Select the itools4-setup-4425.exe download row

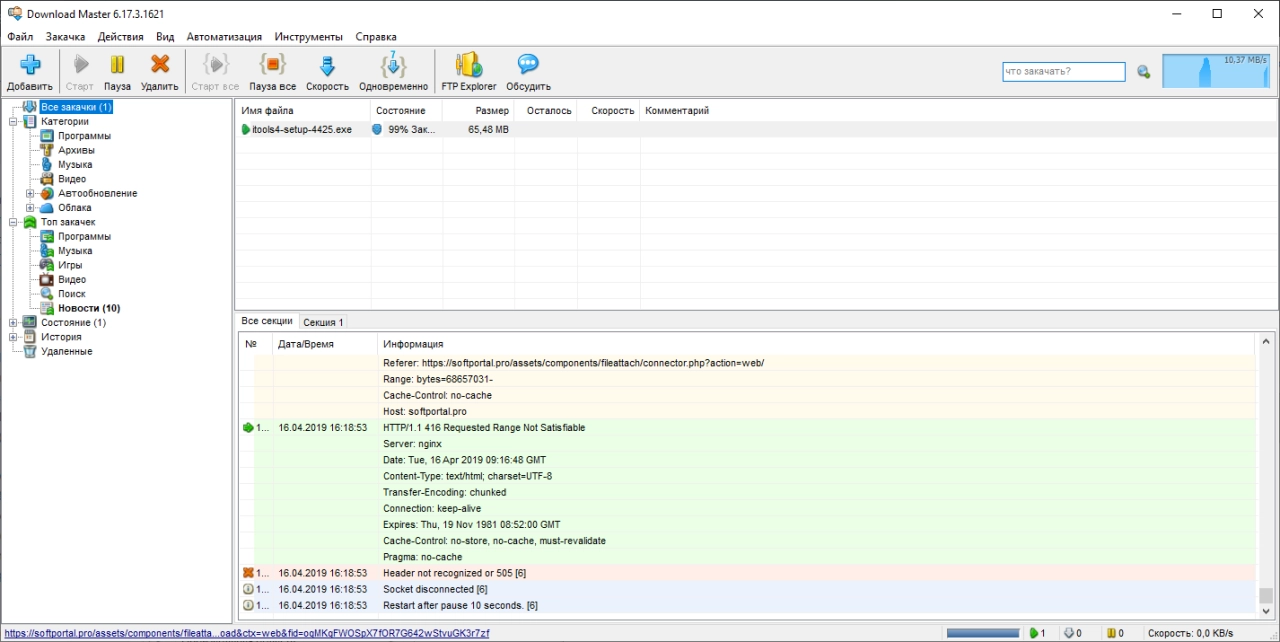tap(756, 129)
